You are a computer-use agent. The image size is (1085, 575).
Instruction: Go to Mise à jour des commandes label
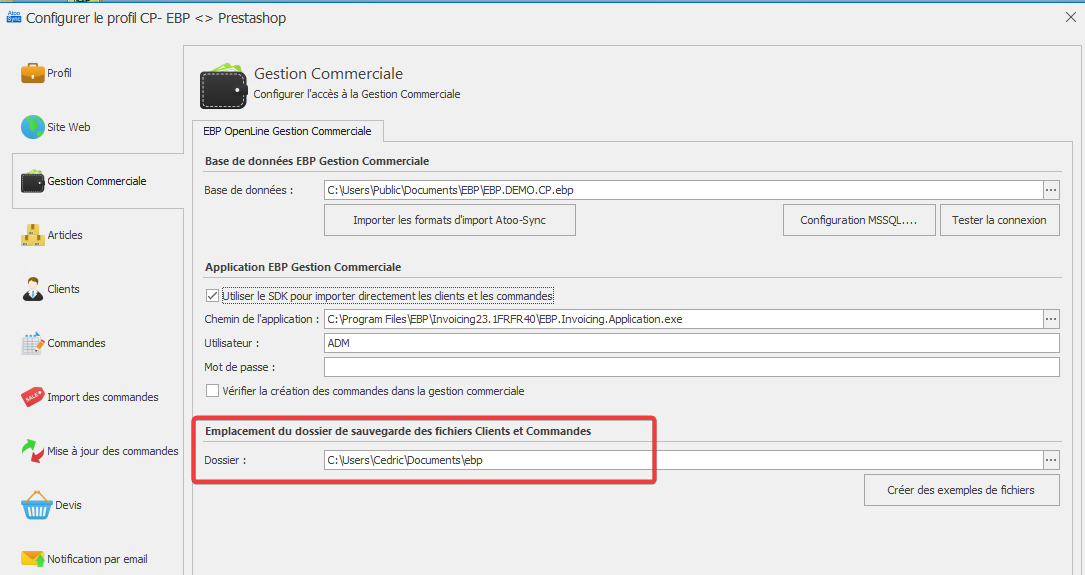point(113,451)
